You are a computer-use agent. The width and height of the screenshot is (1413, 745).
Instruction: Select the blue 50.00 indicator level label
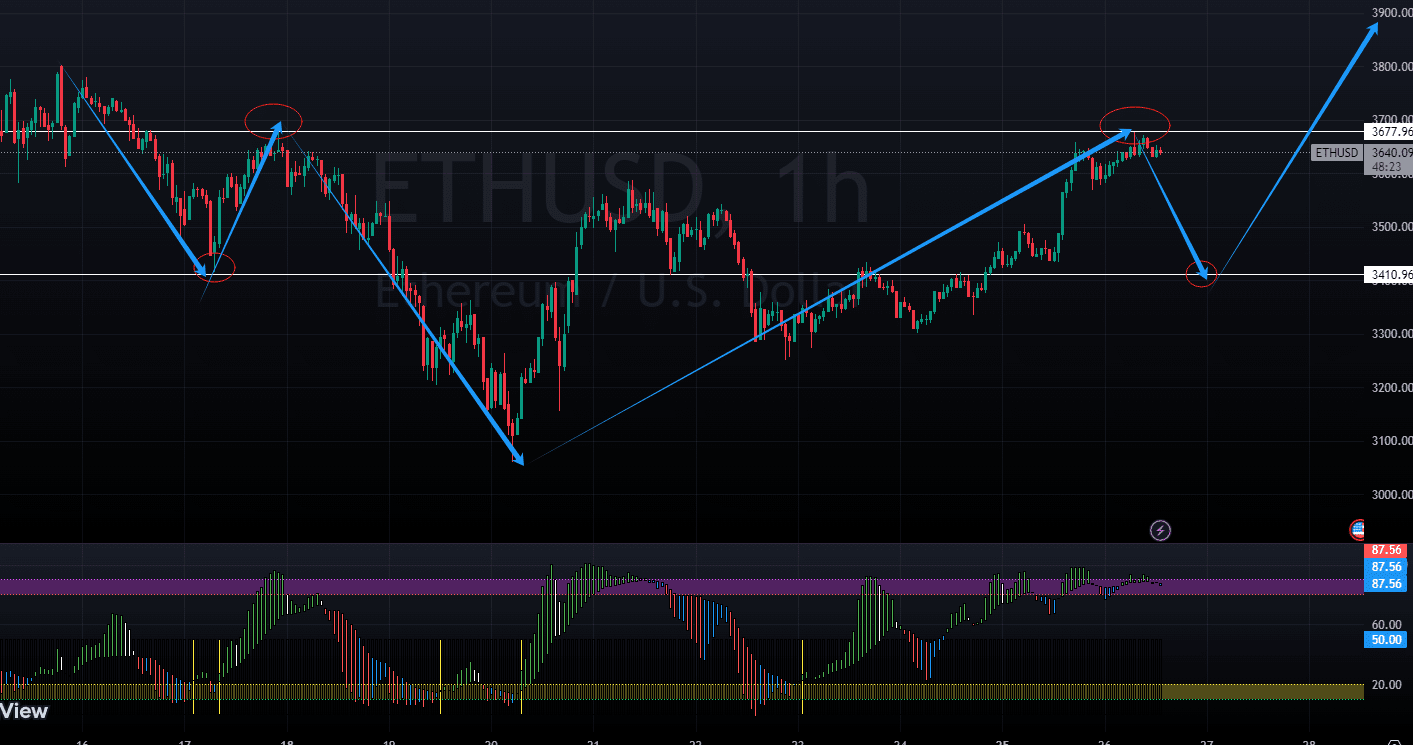pos(1385,639)
